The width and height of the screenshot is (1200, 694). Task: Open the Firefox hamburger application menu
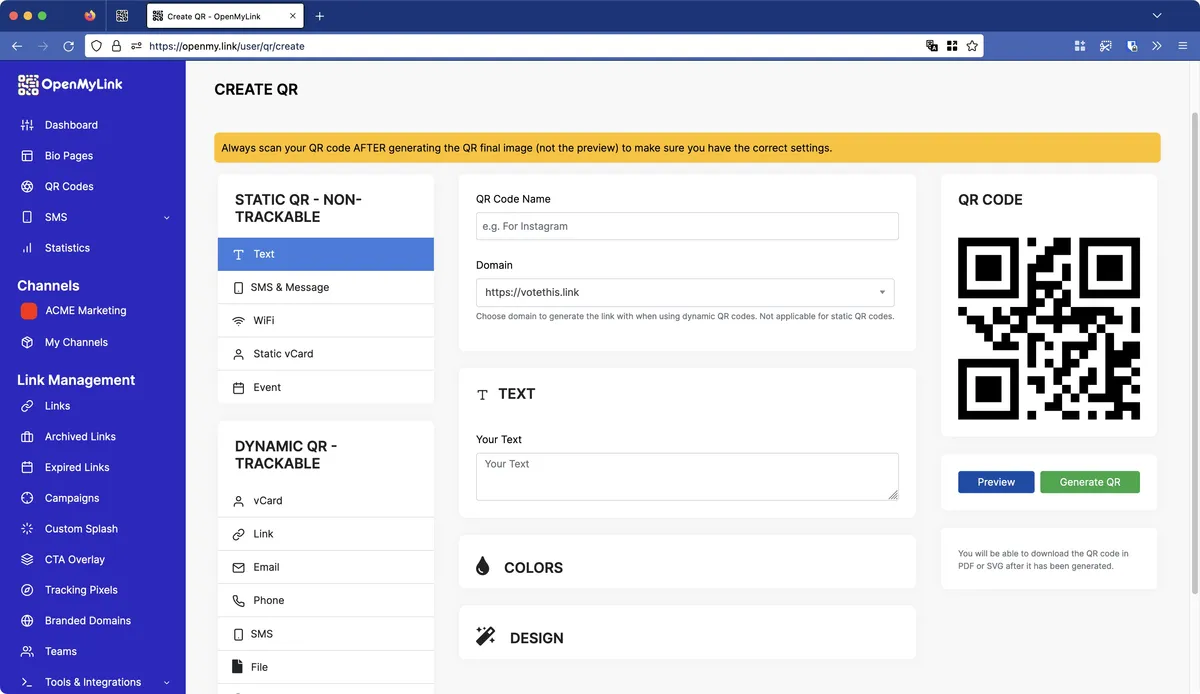(1182, 46)
